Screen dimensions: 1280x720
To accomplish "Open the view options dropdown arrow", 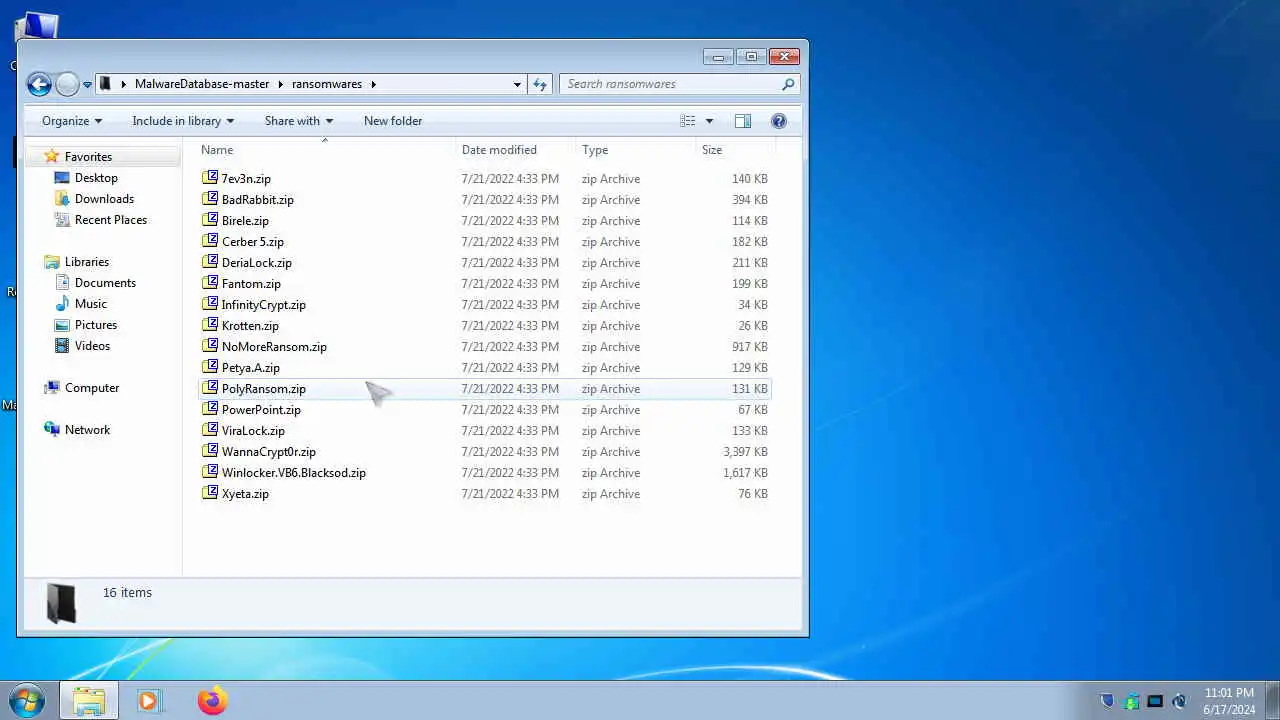I will tap(709, 121).
